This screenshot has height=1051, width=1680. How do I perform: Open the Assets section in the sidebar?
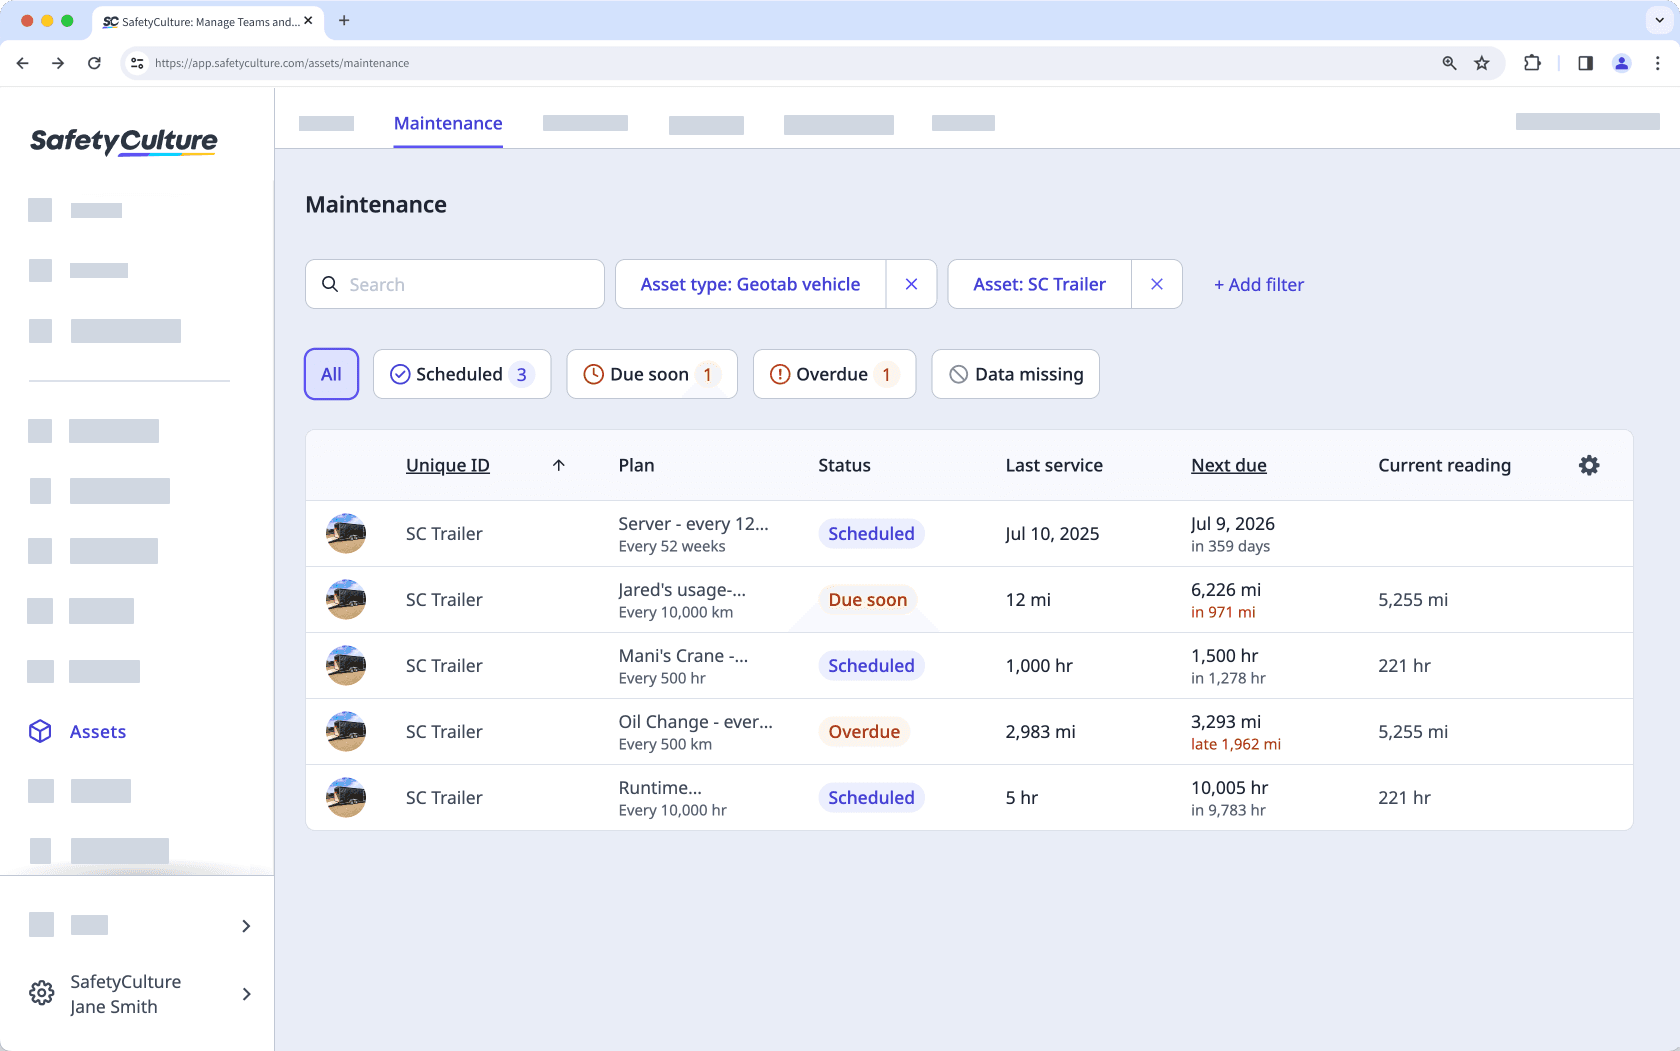click(x=97, y=731)
